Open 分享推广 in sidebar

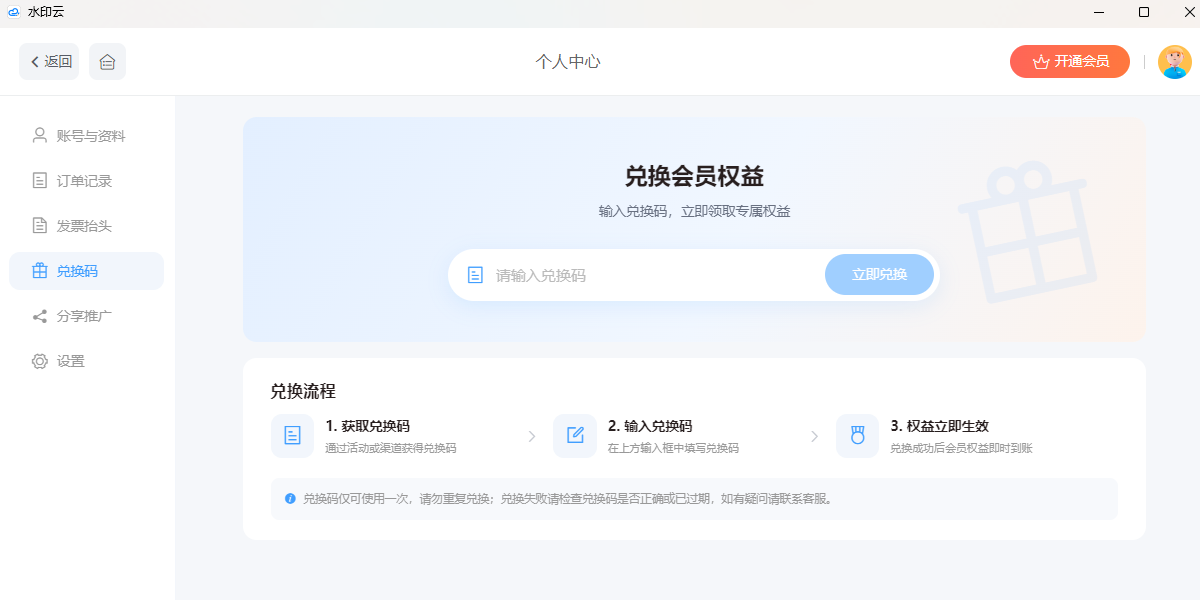click(x=86, y=316)
